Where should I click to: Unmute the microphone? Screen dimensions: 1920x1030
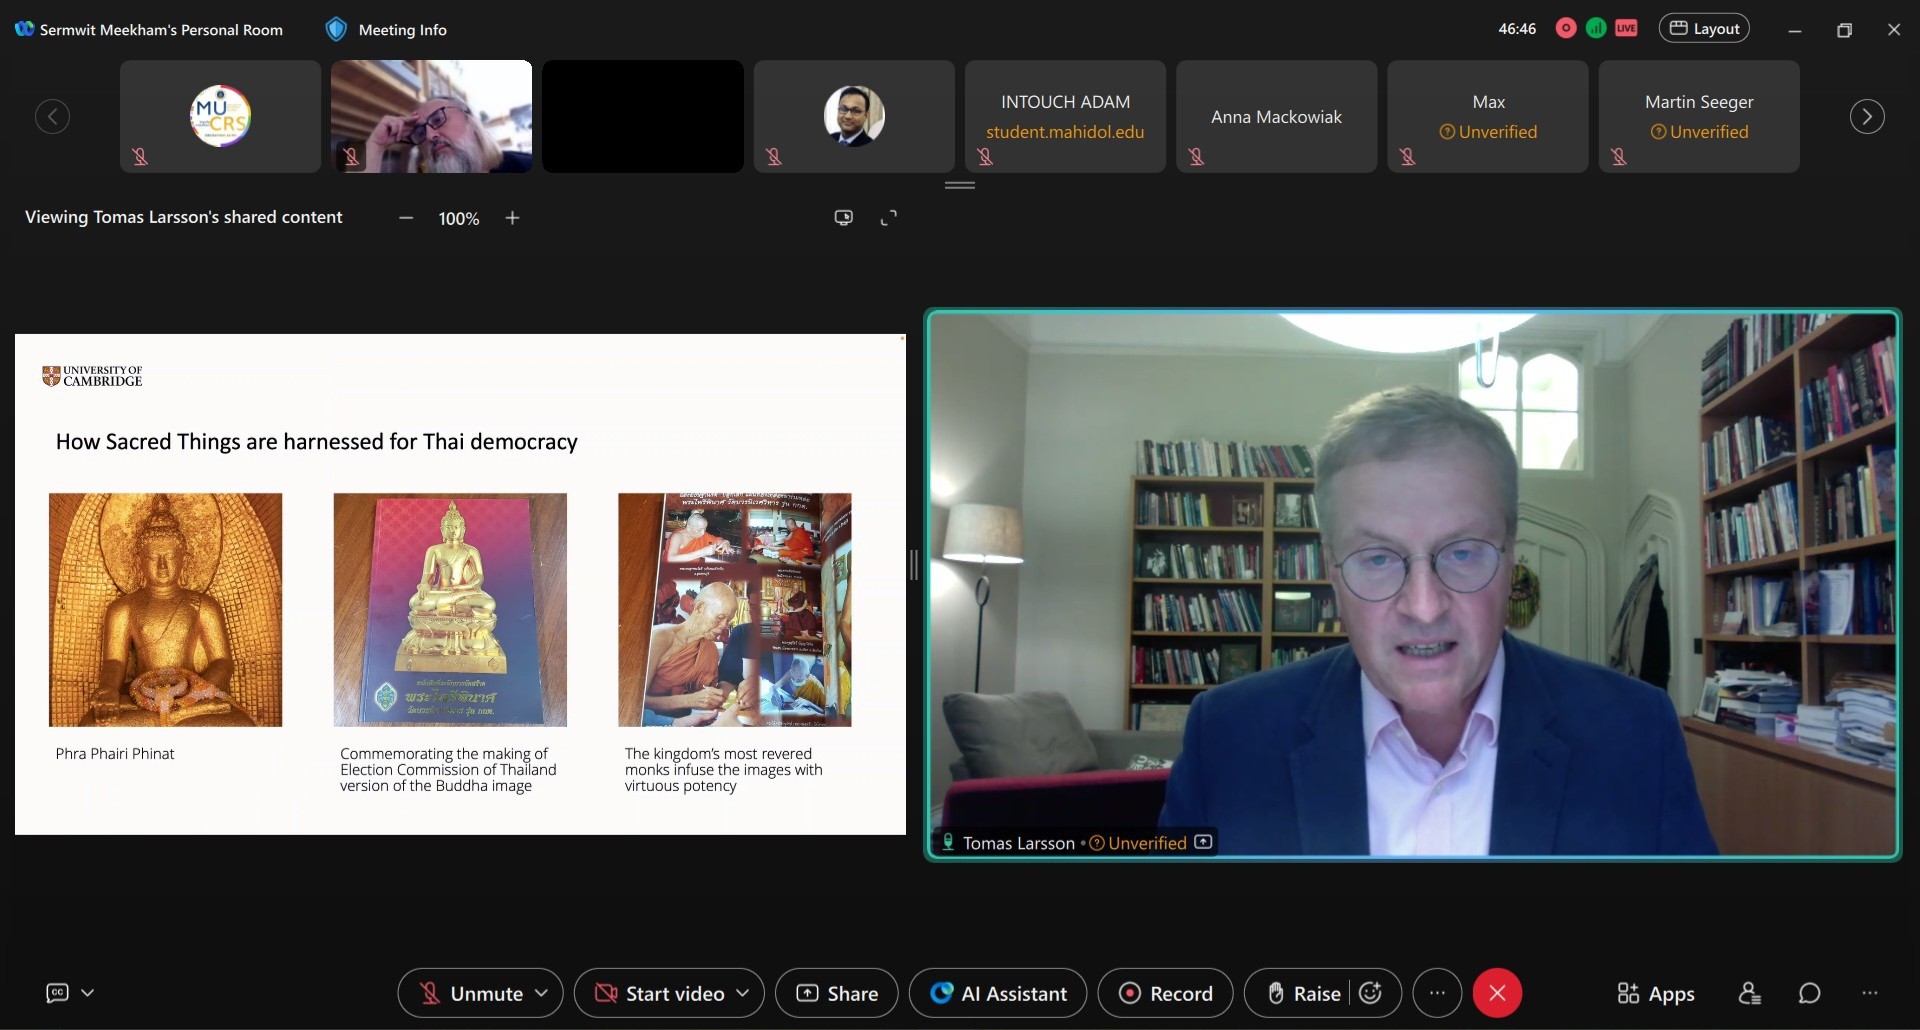tap(472, 993)
